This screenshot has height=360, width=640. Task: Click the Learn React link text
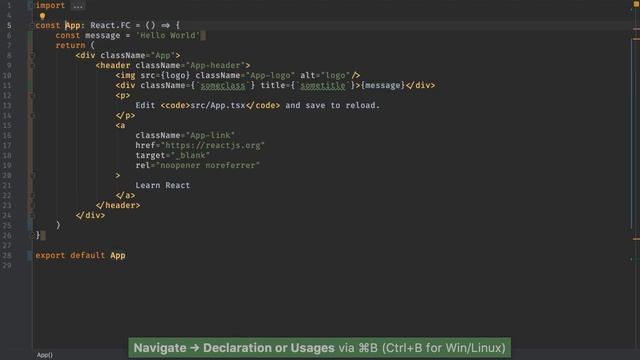(x=162, y=185)
